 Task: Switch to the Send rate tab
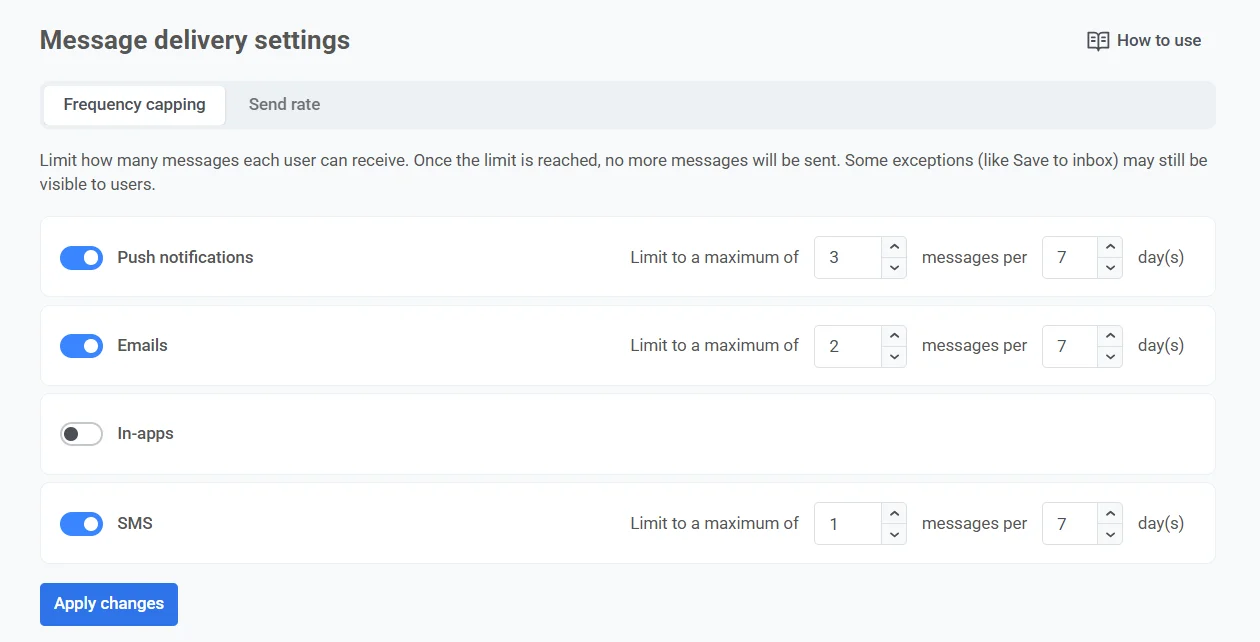click(284, 105)
